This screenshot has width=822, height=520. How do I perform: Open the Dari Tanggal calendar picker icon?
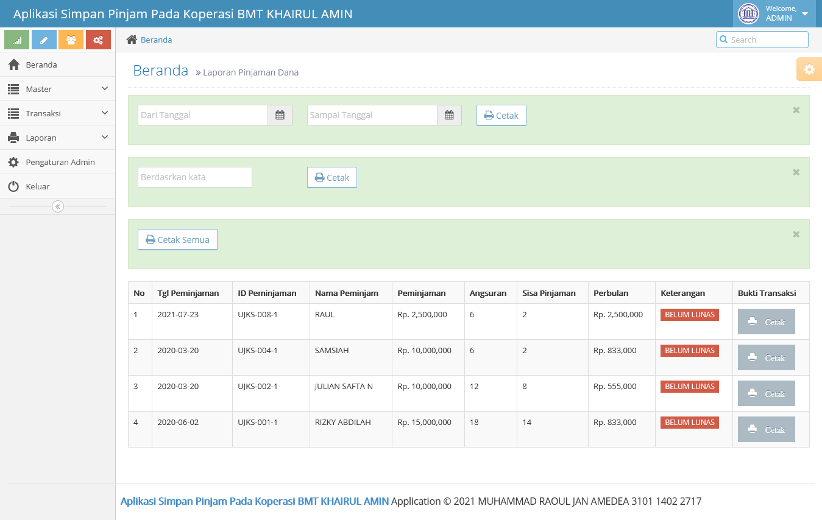point(280,115)
